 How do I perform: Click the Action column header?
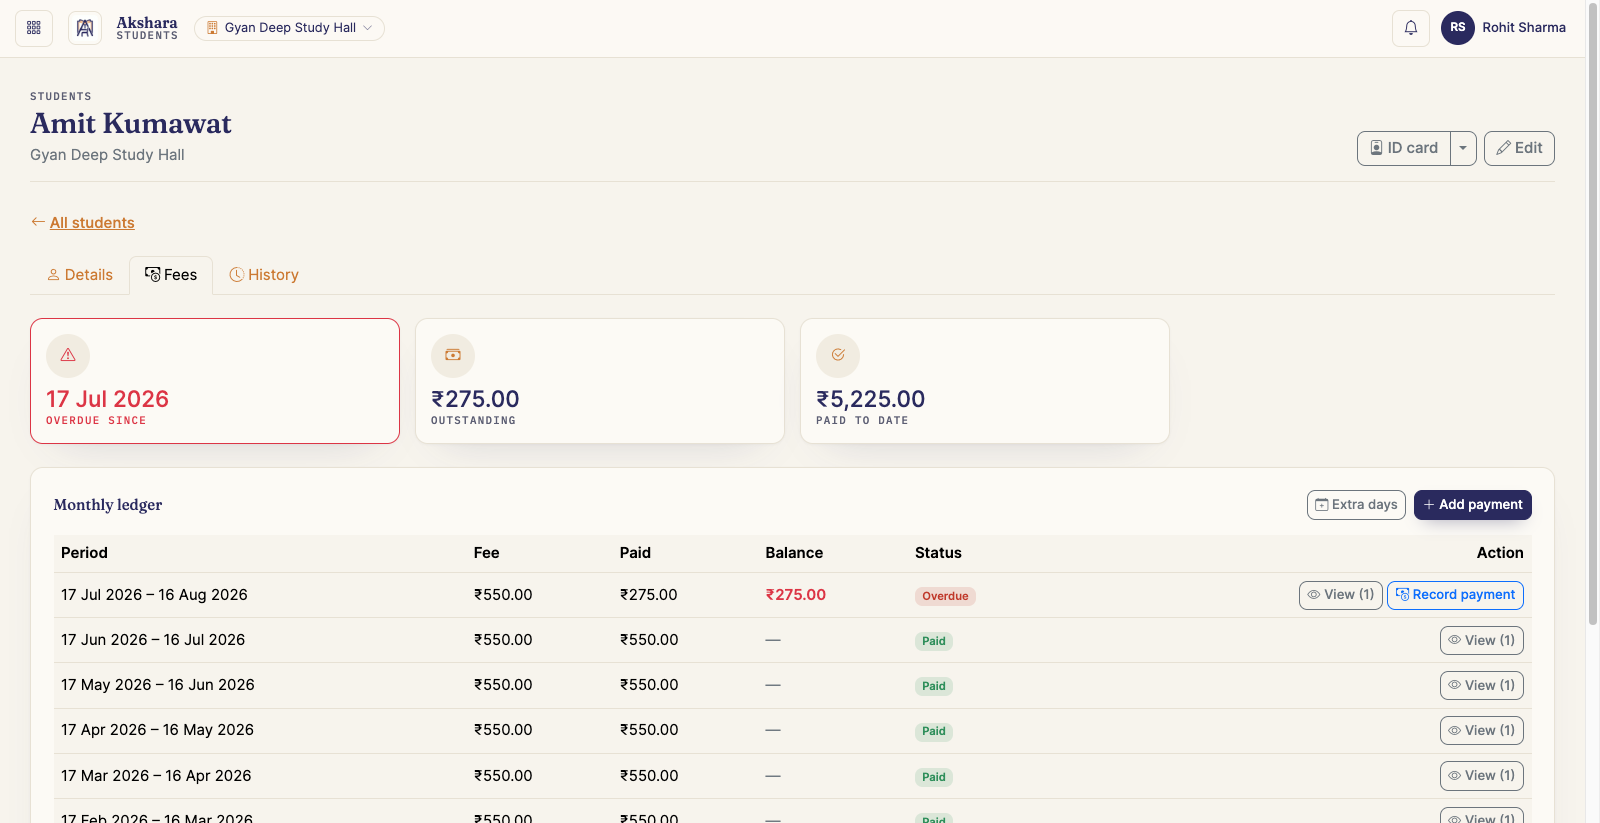click(x=1500, y=553)
